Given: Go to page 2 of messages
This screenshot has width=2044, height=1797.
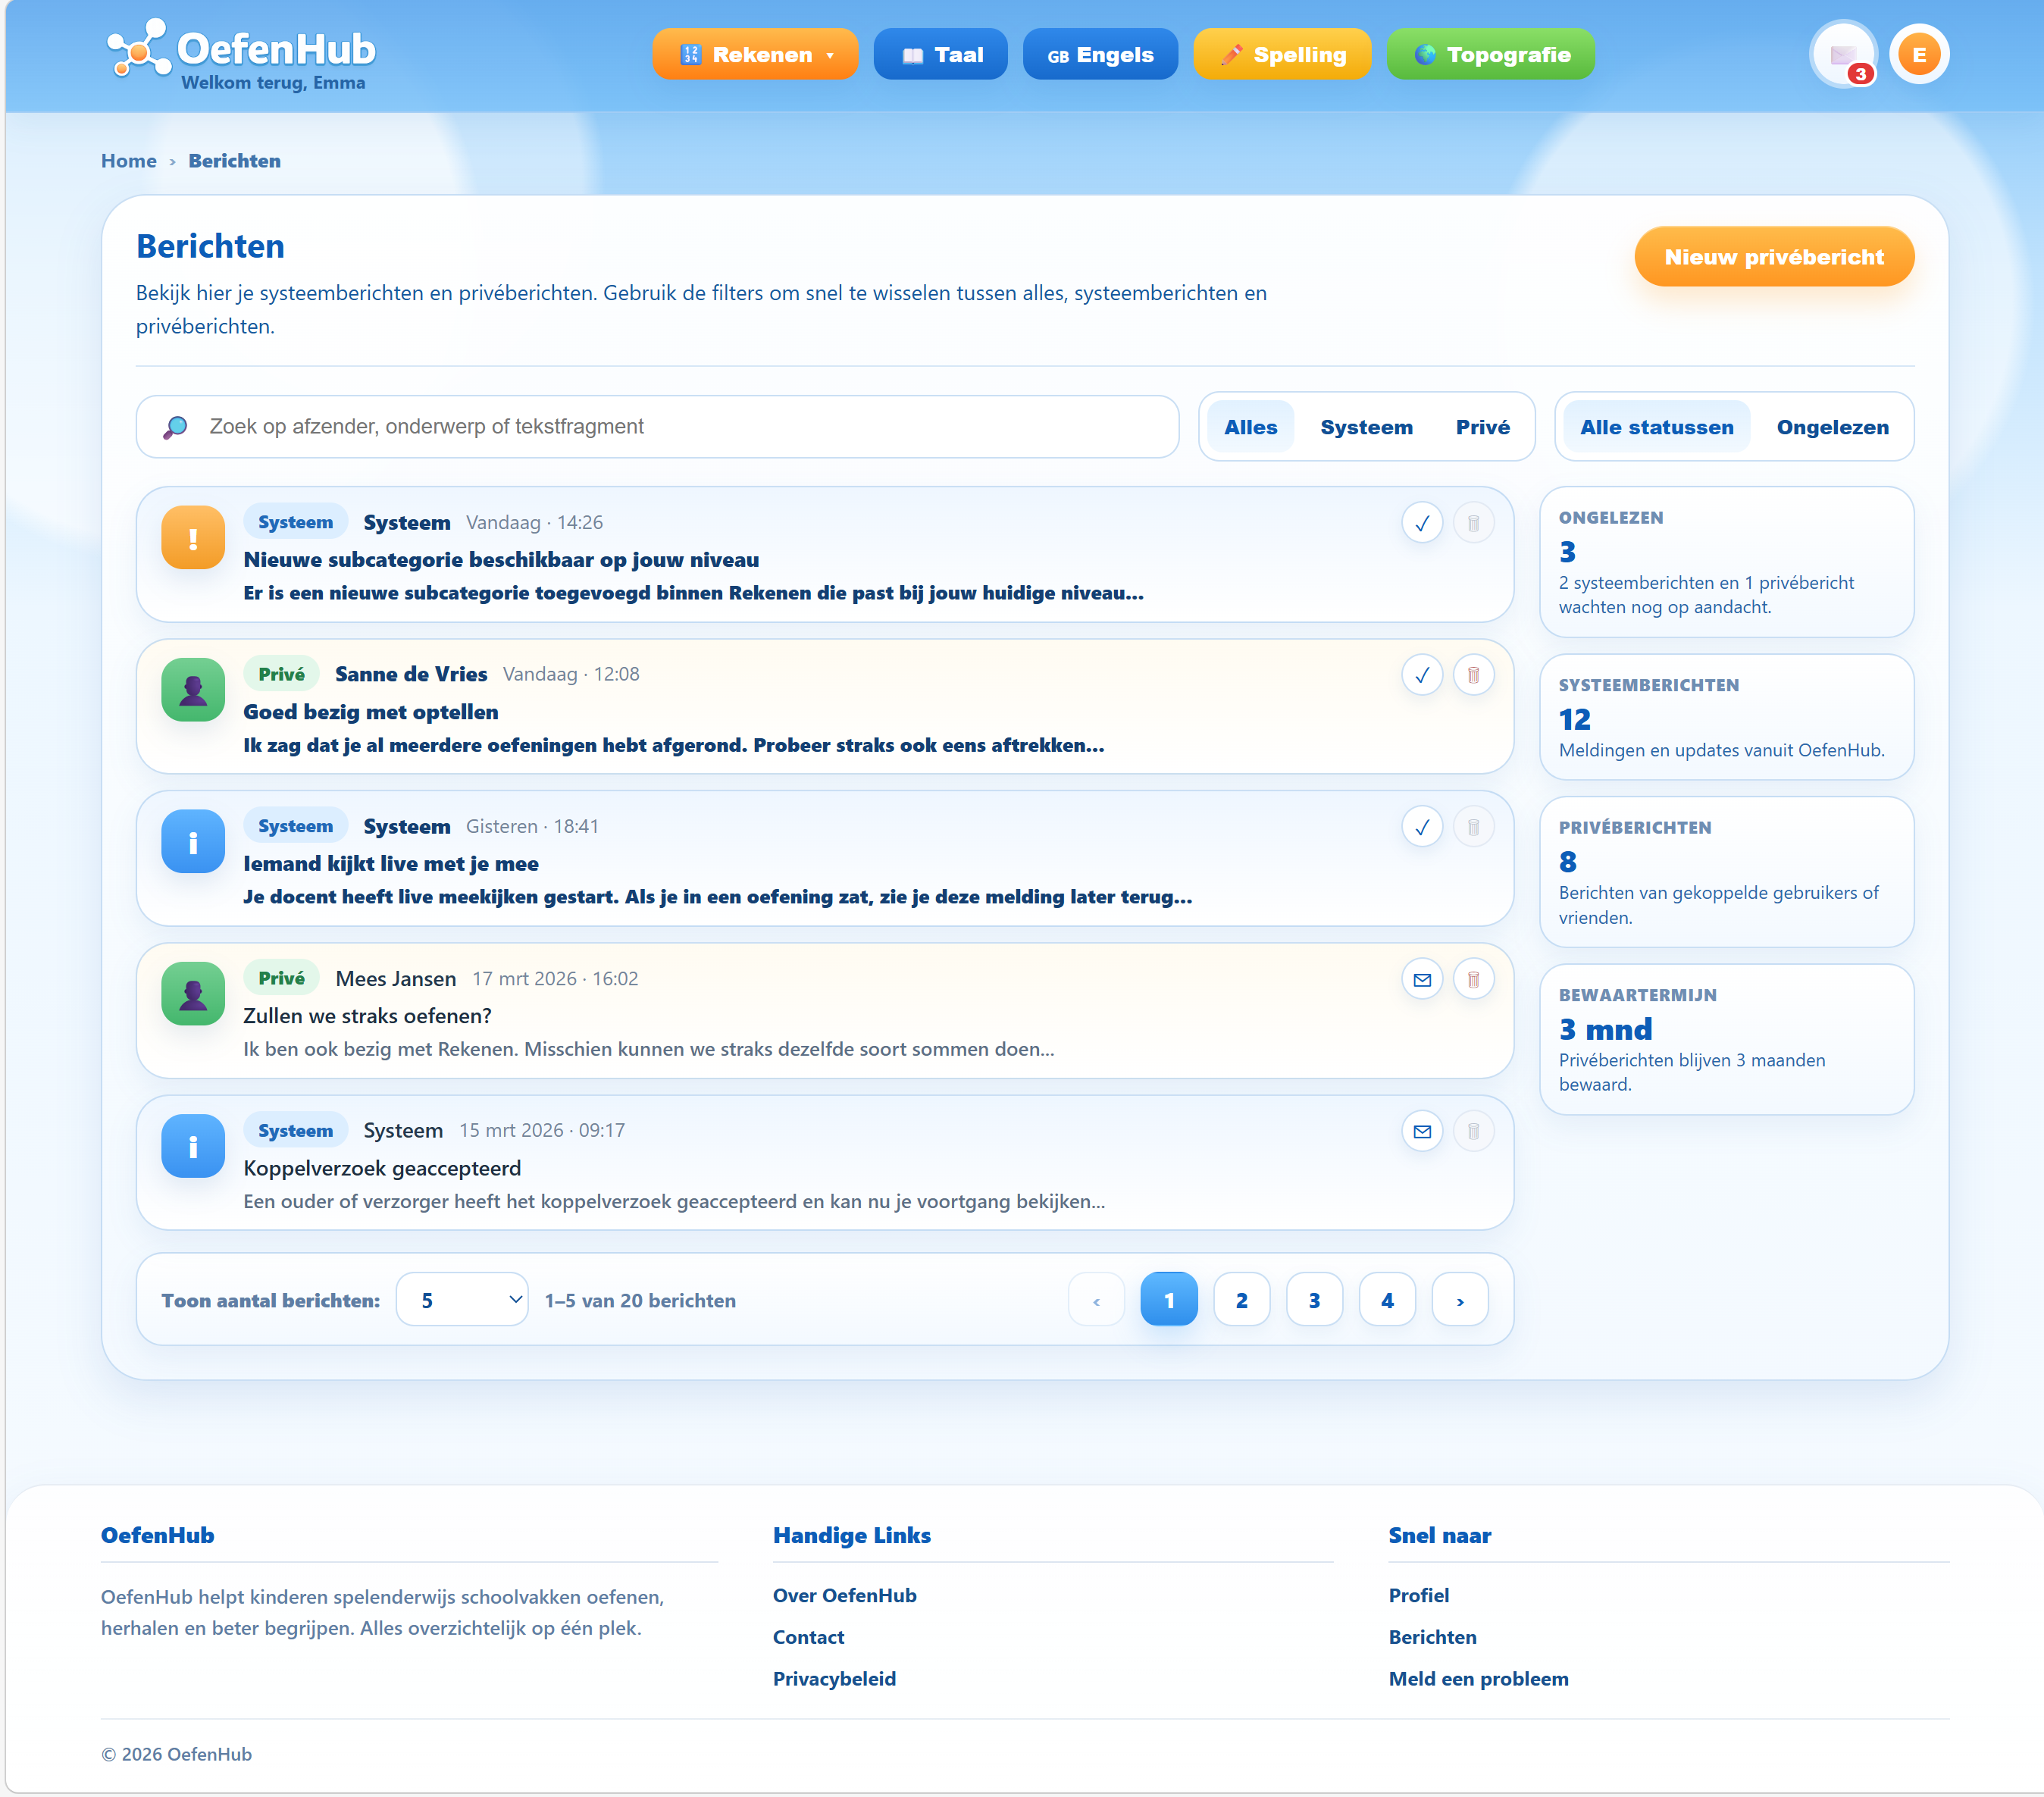Looking at the screenshot, I should [x=1241, y=1299].
